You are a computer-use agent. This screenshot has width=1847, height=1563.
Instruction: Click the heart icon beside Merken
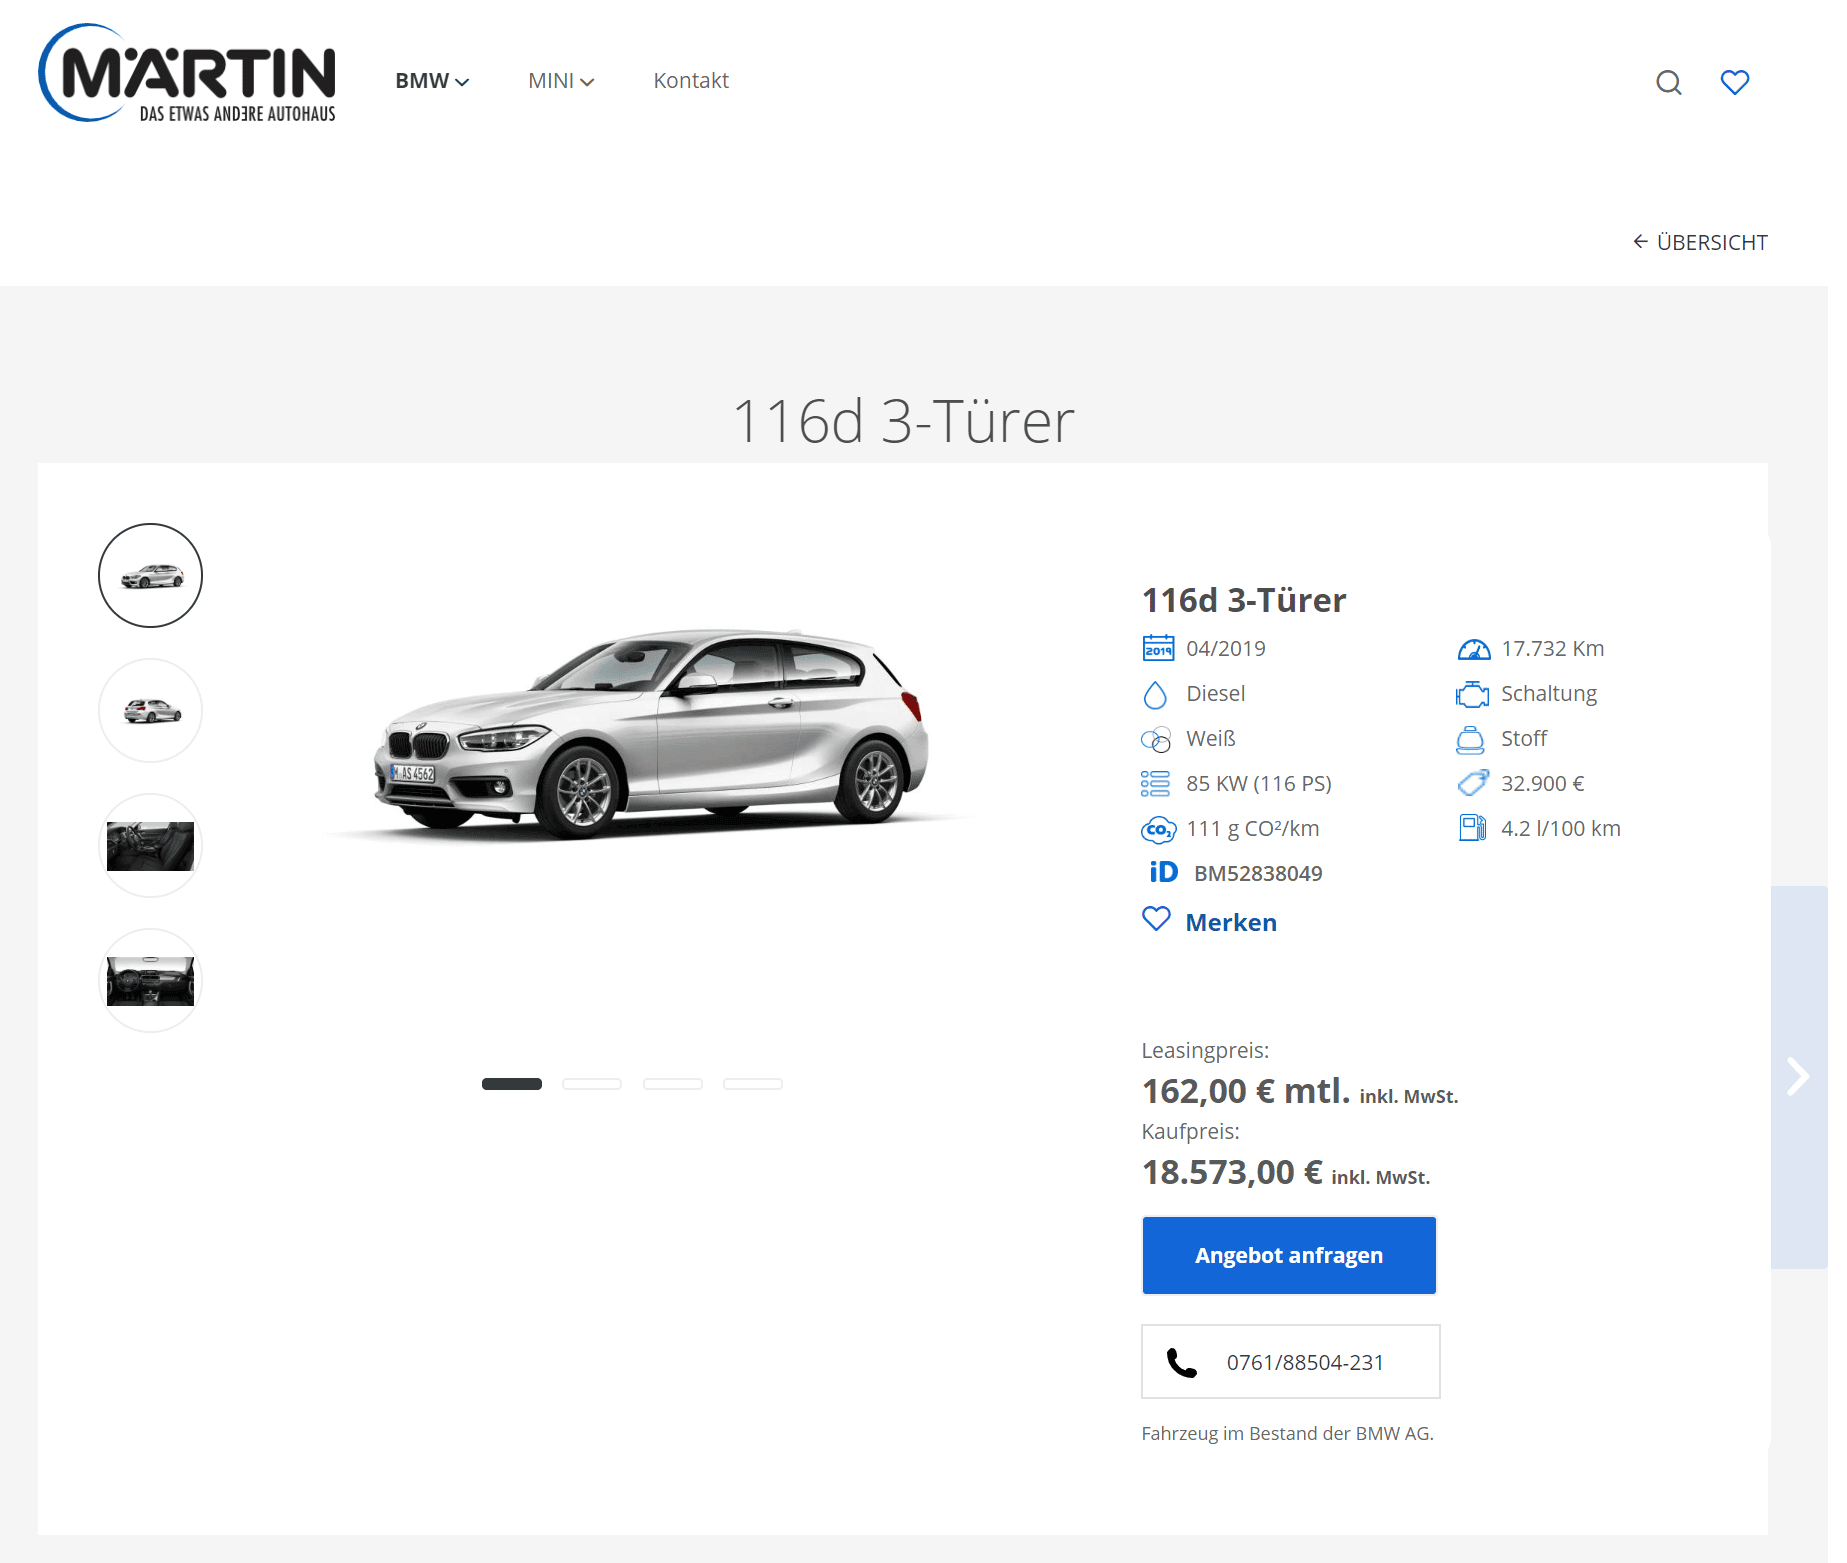pyautogui.click(x=1156, y=918)
